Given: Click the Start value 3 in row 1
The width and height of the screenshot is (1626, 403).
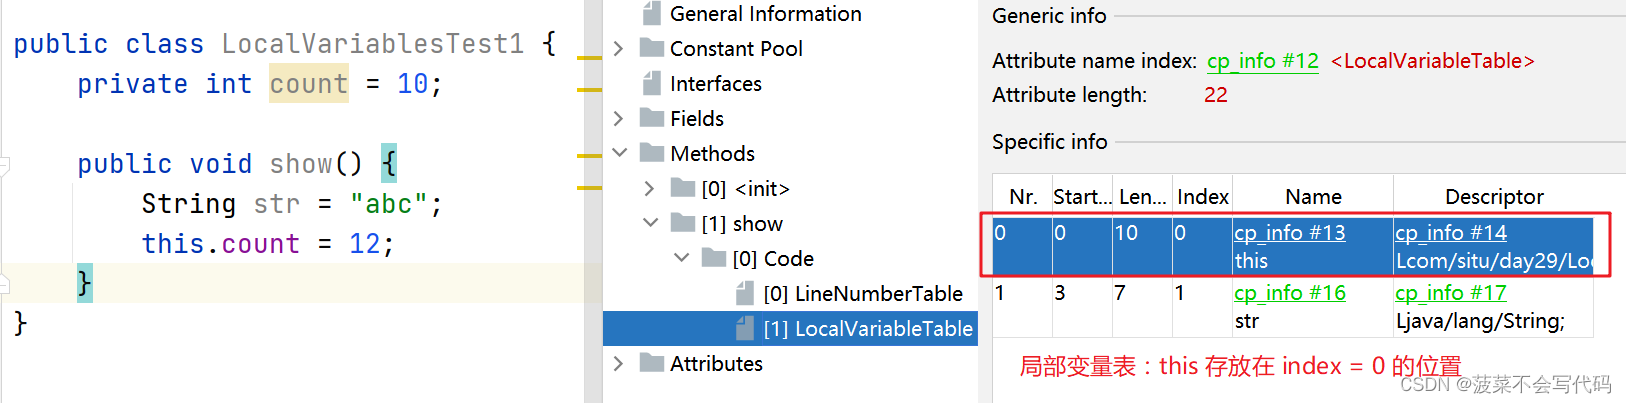Looking at the screenshot, I should point(1060,293).
